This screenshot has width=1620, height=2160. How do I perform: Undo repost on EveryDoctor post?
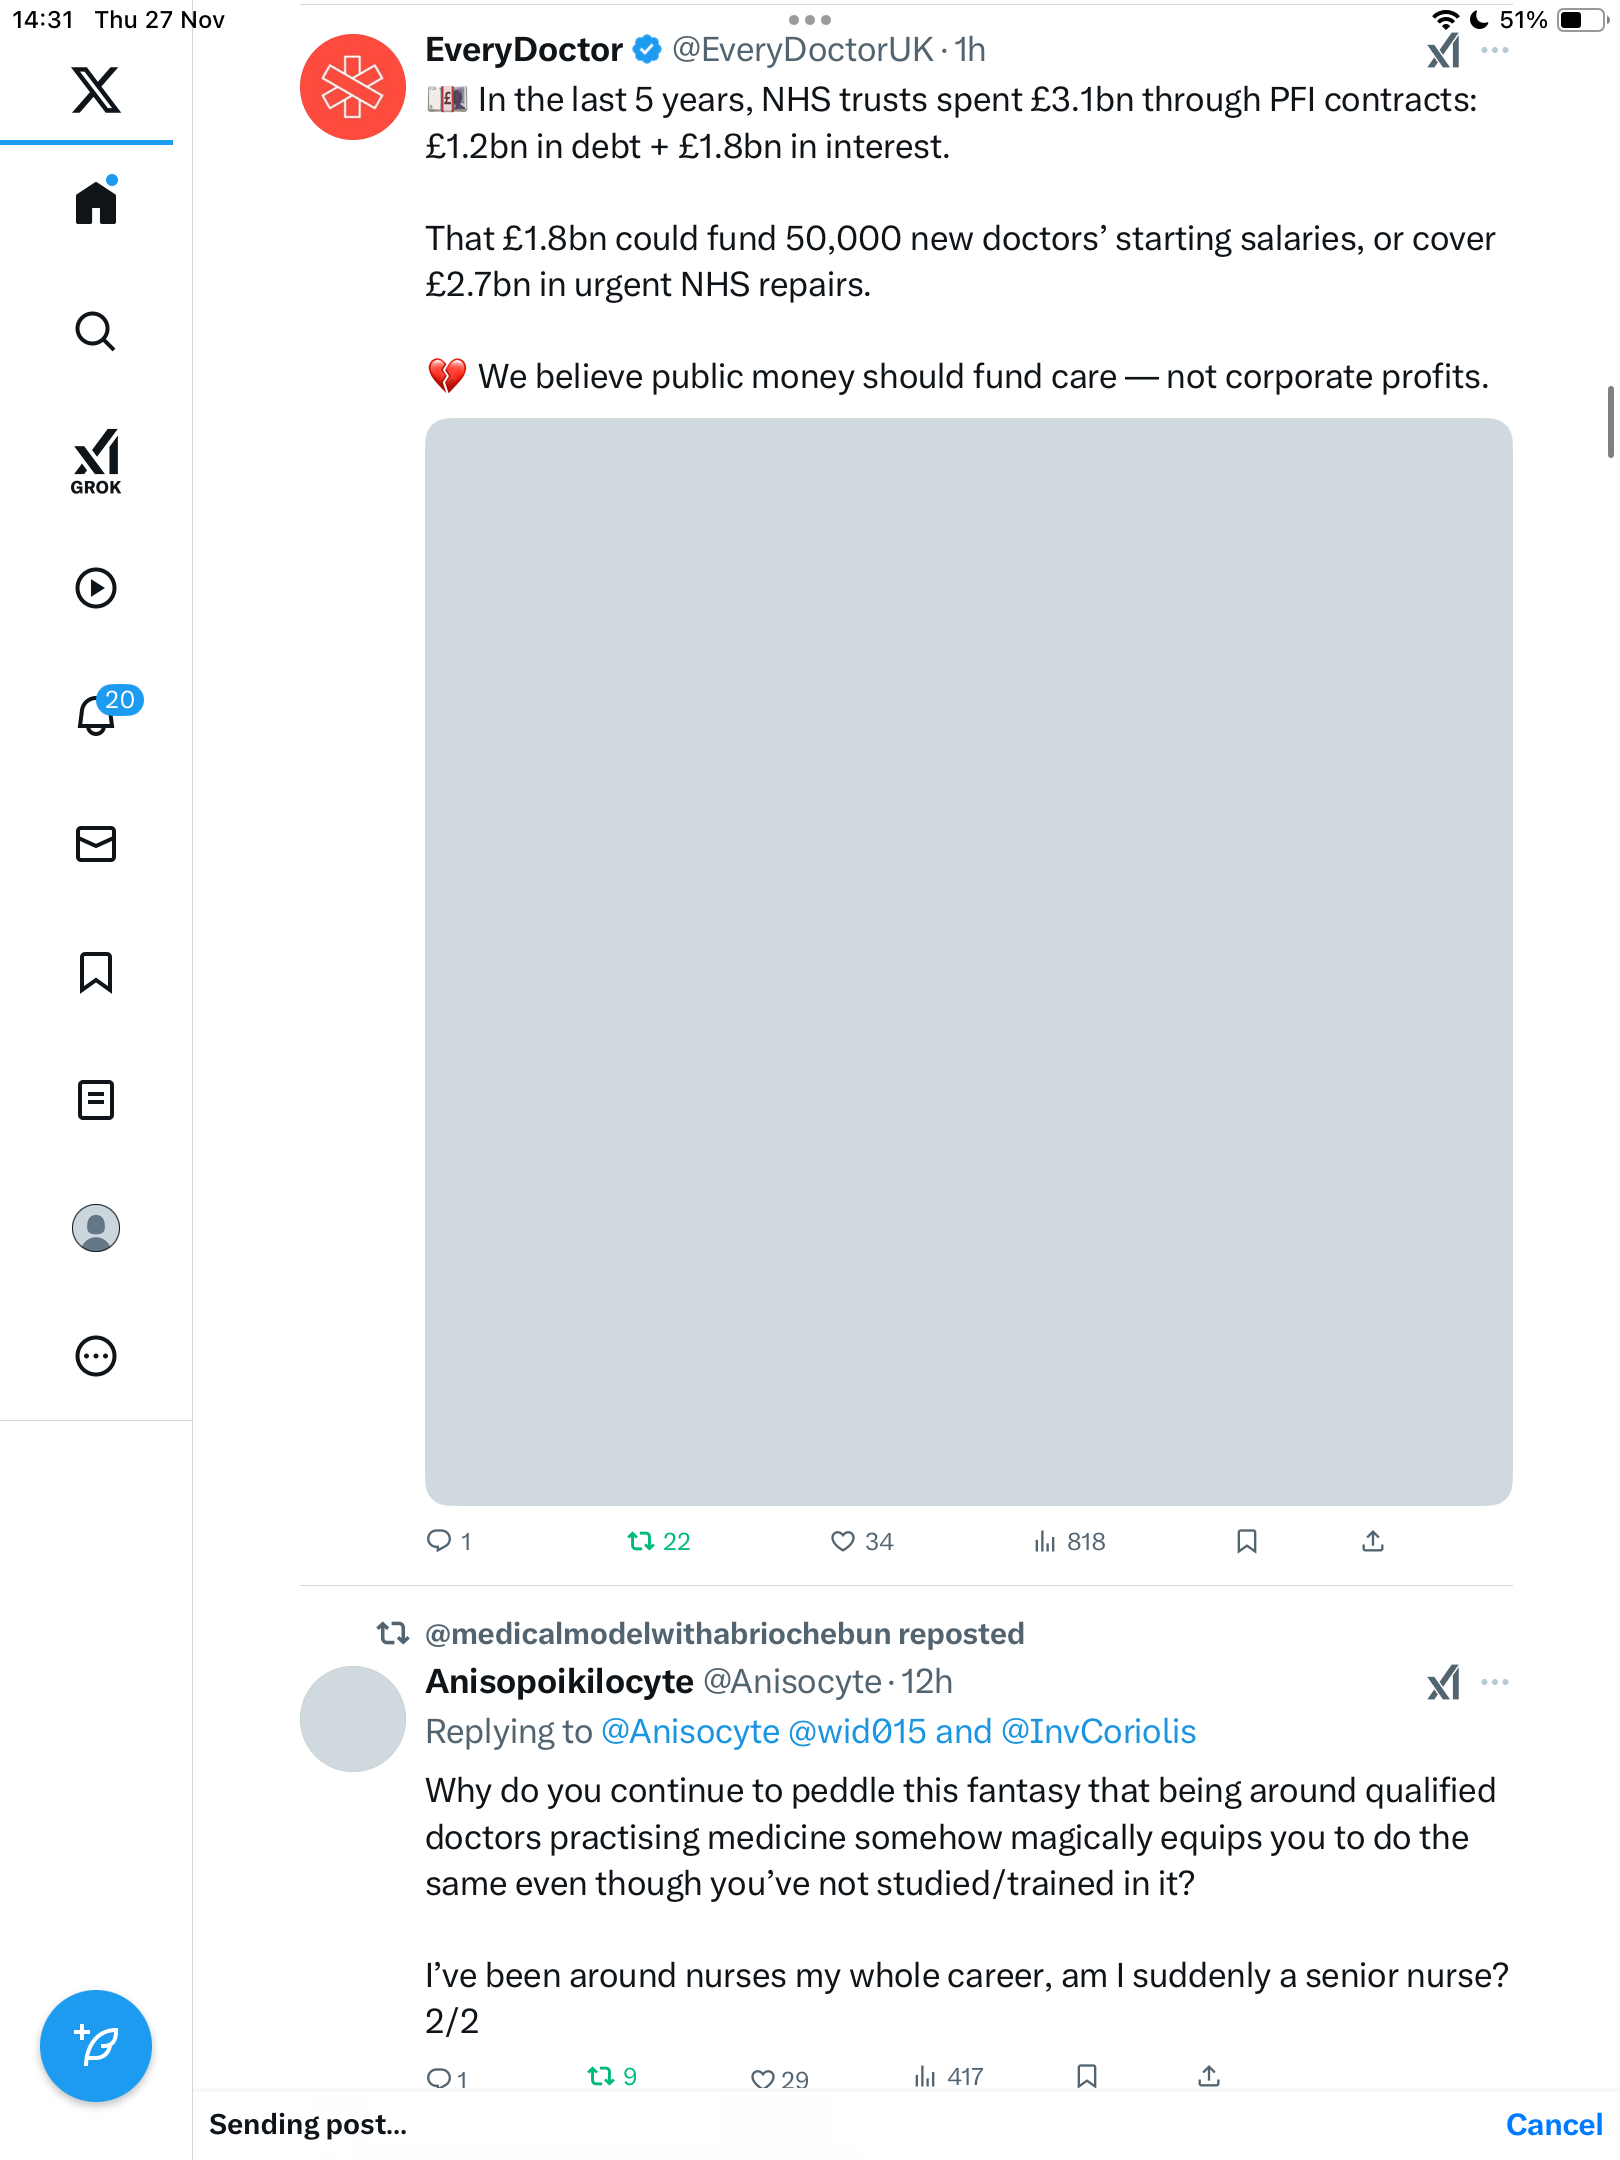641,1541
